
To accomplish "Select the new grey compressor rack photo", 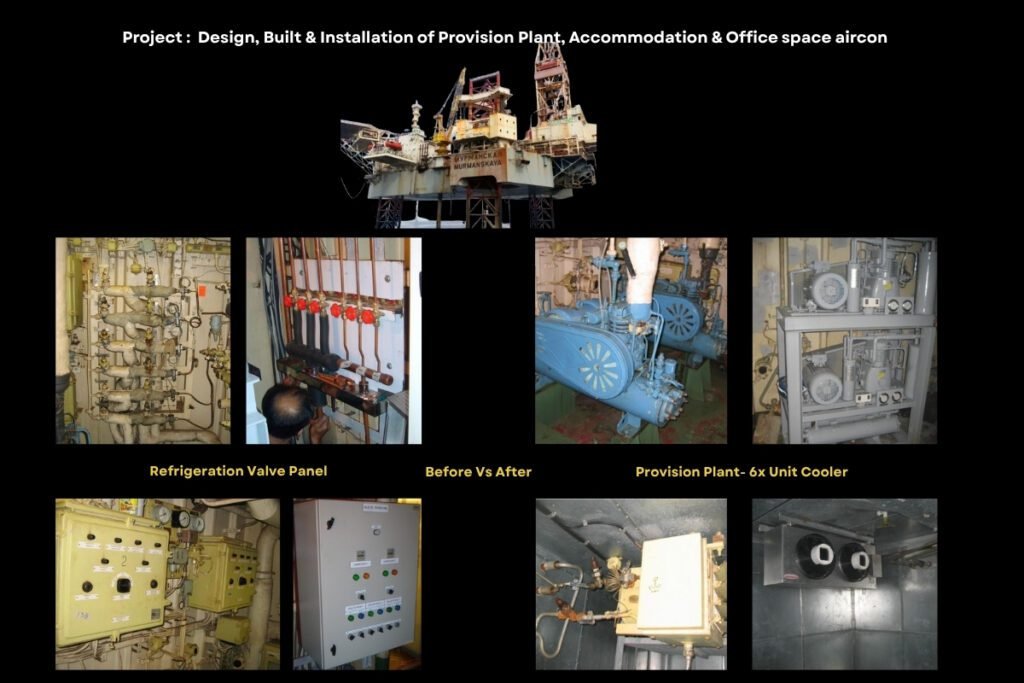I will tap(844, 340).
